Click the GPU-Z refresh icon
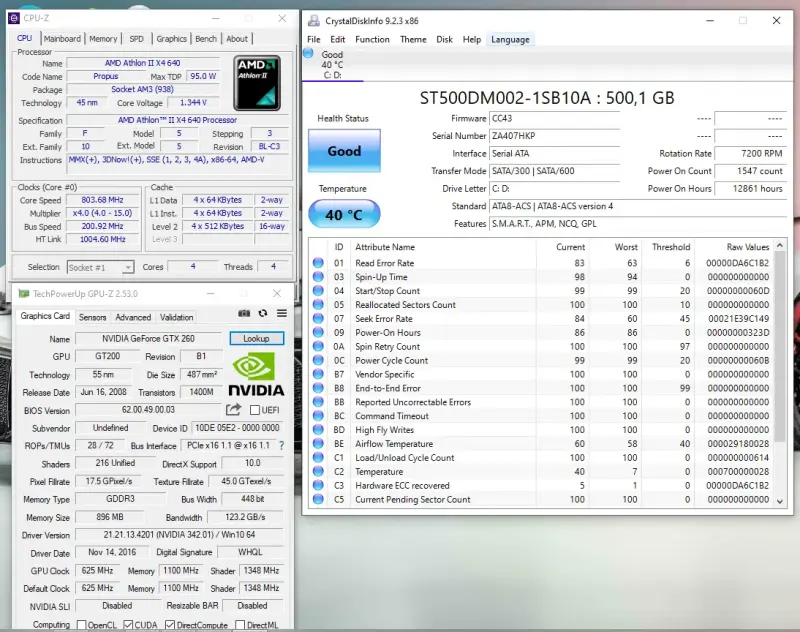 coord(263,313)
